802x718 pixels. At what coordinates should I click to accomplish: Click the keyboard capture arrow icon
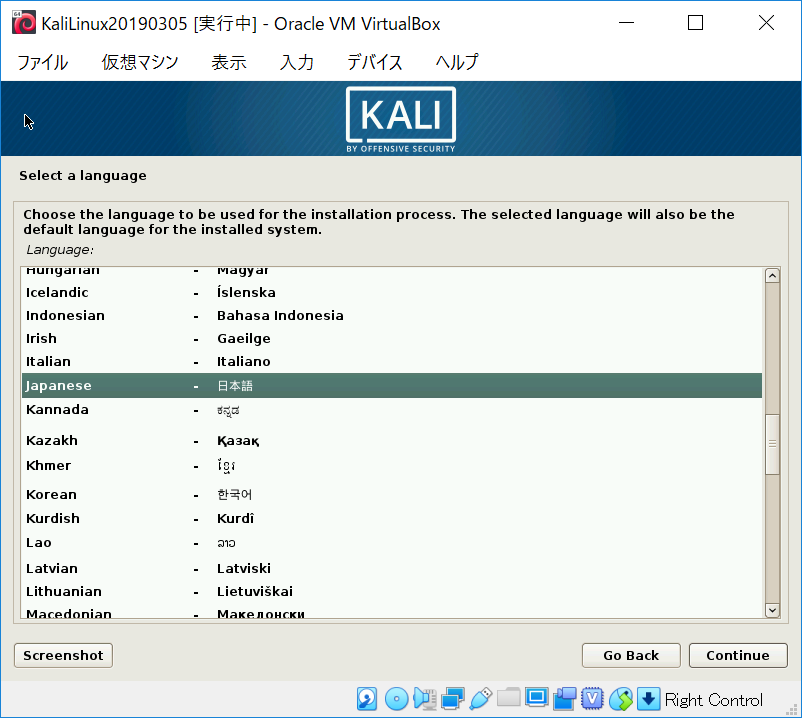pyautogui.click(x=649, y=699)
